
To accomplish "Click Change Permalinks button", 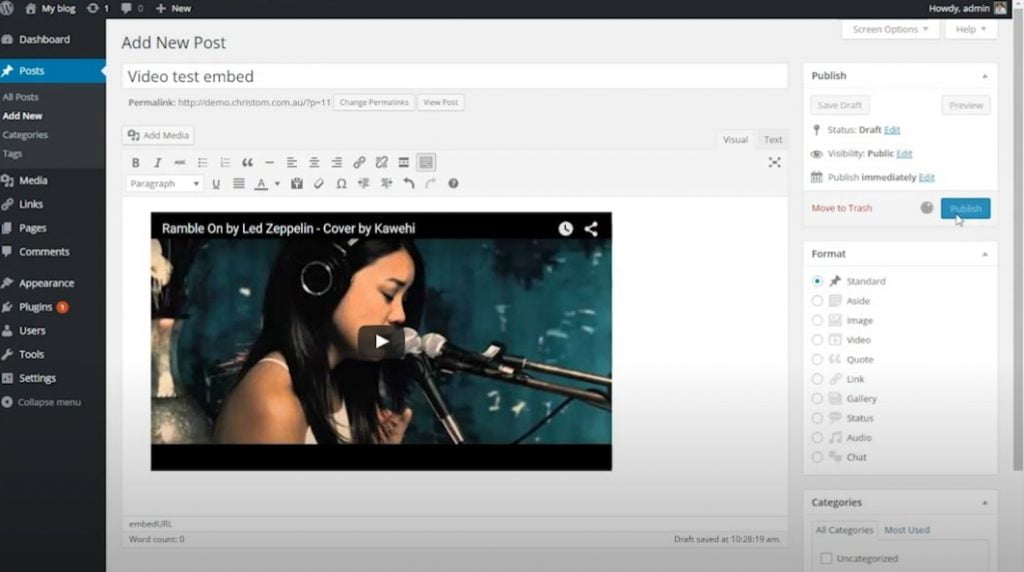I will pos(374,103).
